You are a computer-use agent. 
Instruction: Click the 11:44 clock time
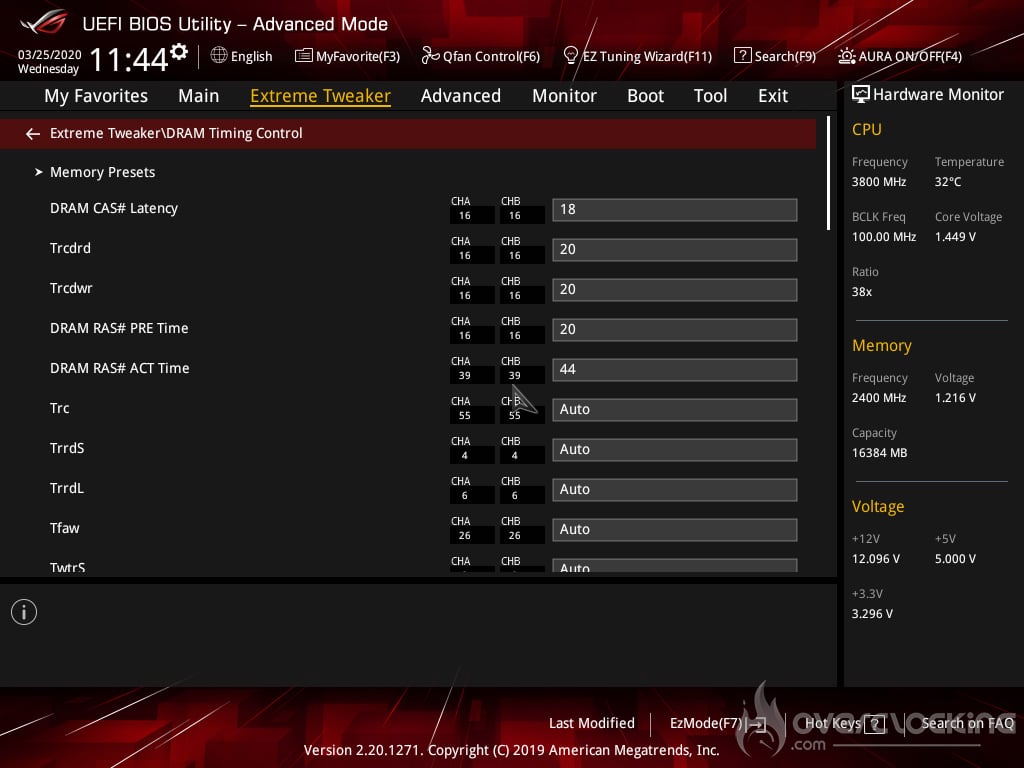click(129, 59)
